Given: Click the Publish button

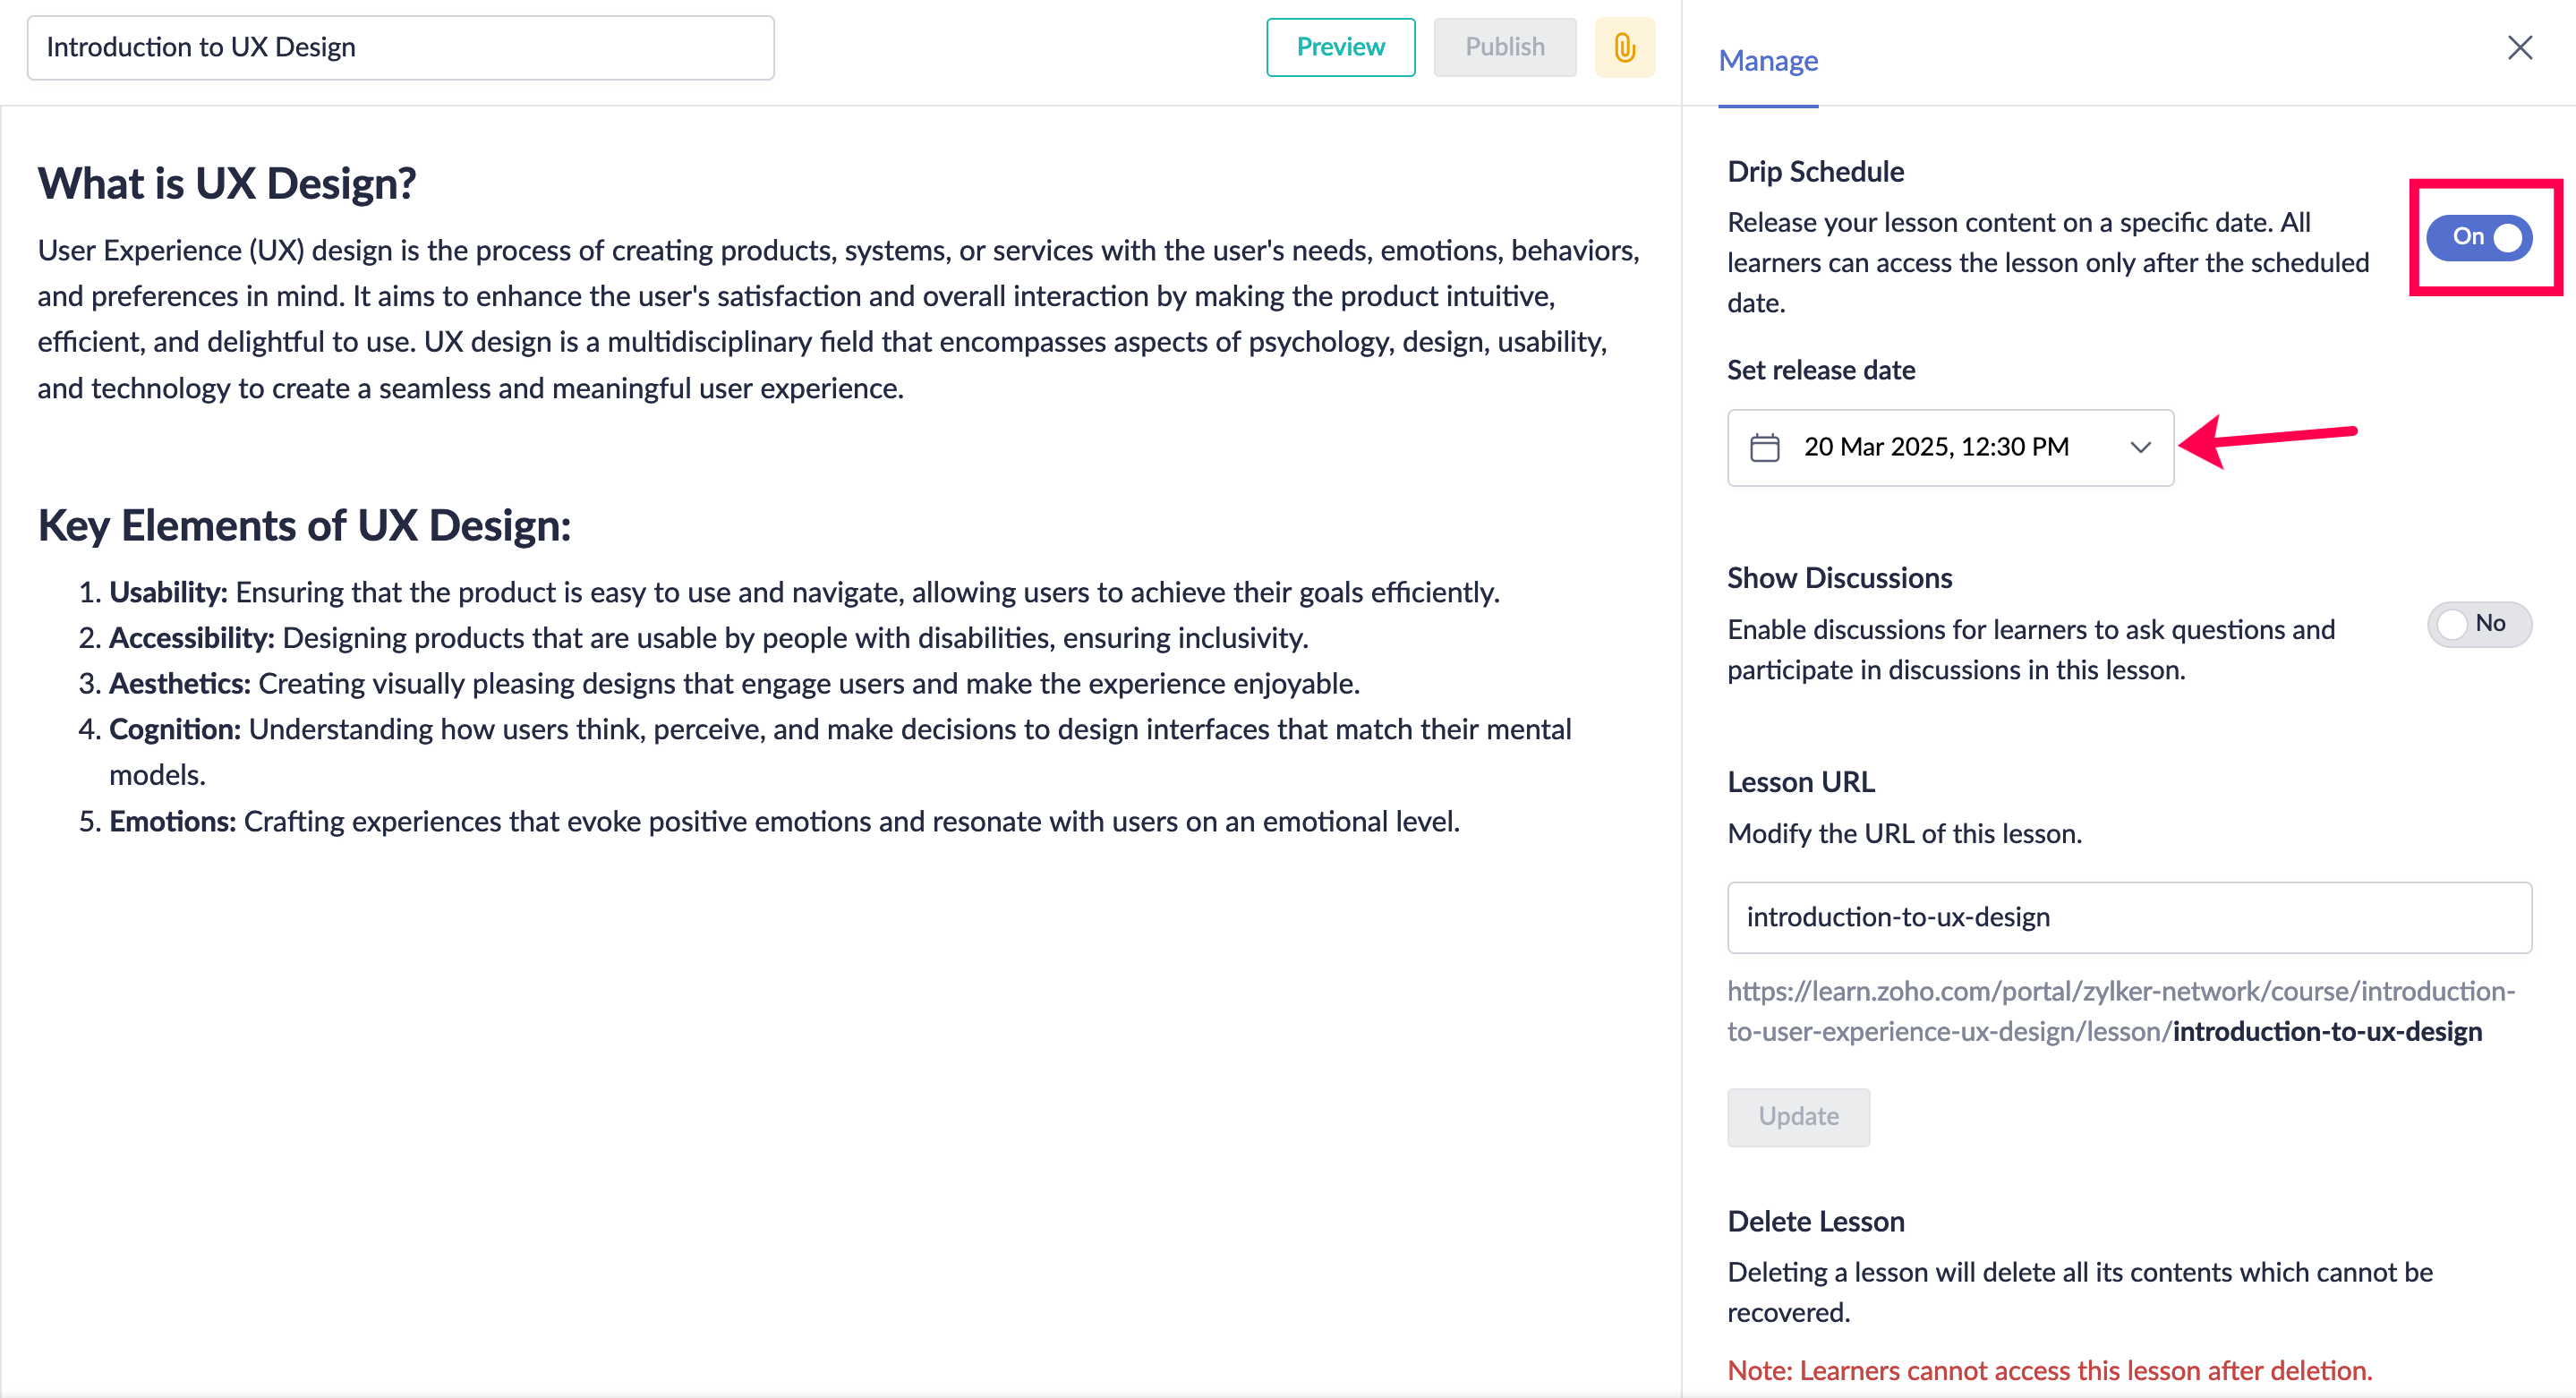Looking at the screenshot, I should coord(1504,47).
